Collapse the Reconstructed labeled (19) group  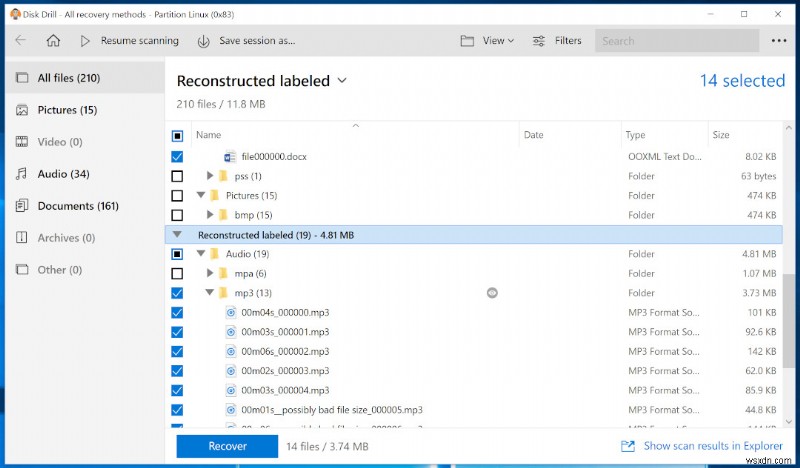pyautogui.click(x=178, y=234)
